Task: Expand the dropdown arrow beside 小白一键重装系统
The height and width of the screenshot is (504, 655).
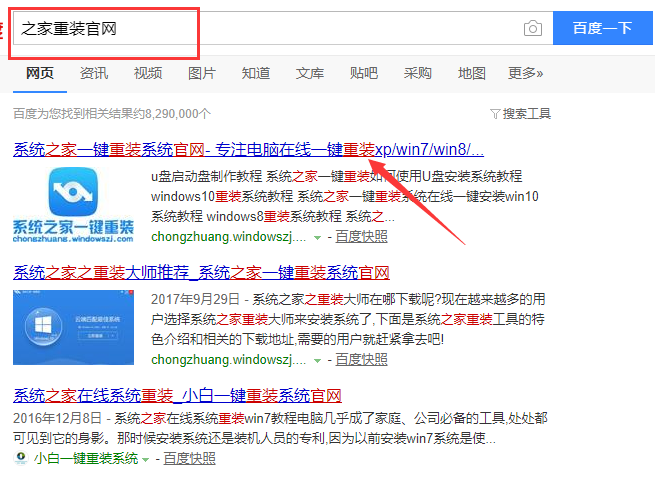Action: (146, 459)
